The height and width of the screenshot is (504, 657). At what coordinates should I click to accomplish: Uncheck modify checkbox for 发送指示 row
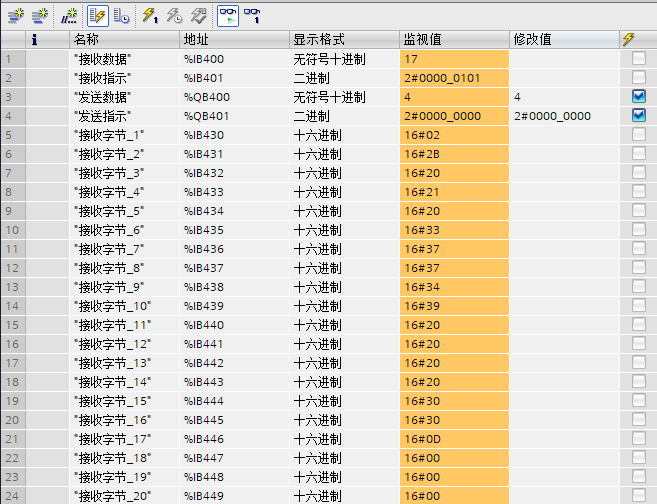[x=639, y=116]
